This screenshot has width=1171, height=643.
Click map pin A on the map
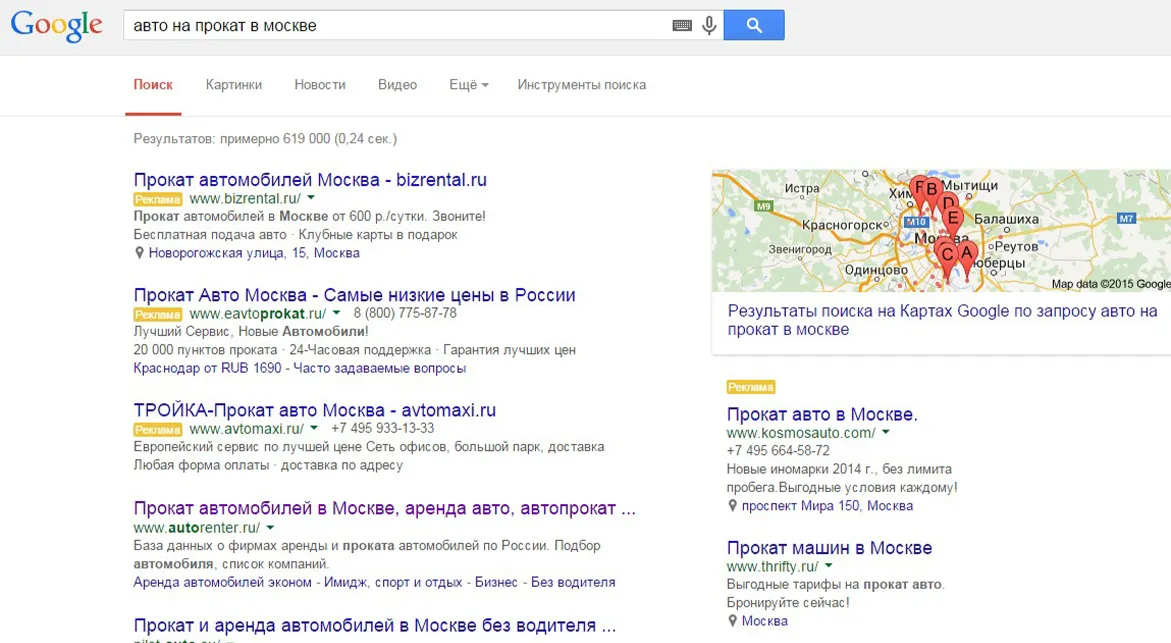(966, 258)
